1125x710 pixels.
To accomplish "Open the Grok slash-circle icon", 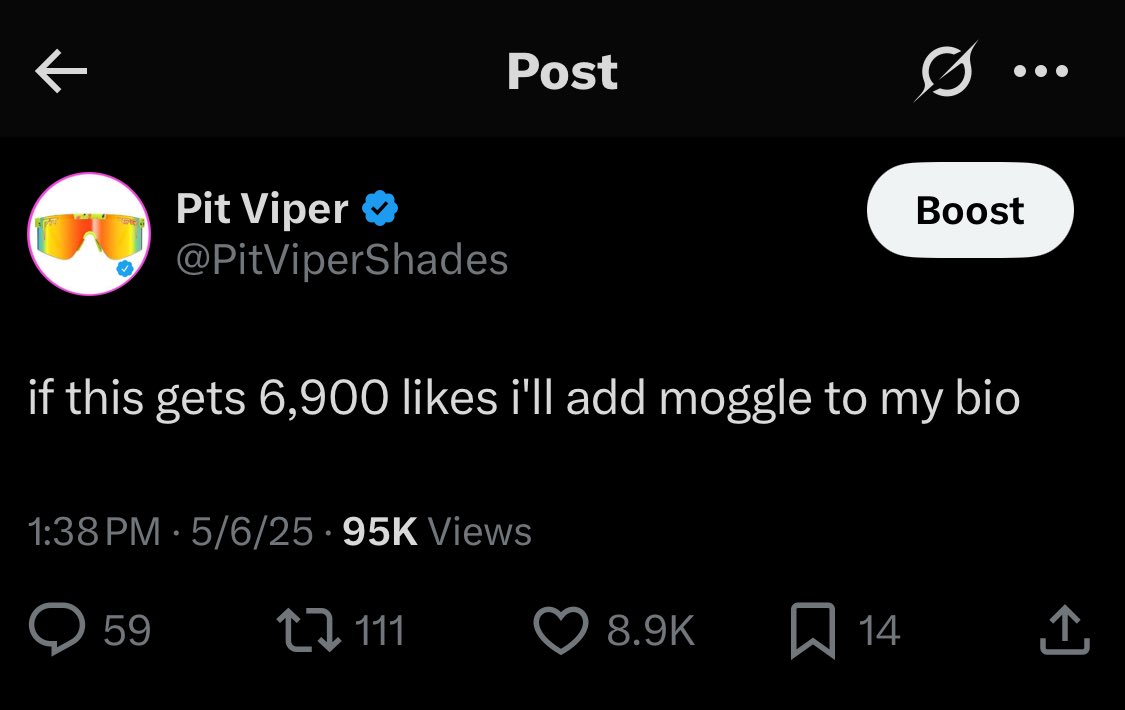I will (945, 72).
